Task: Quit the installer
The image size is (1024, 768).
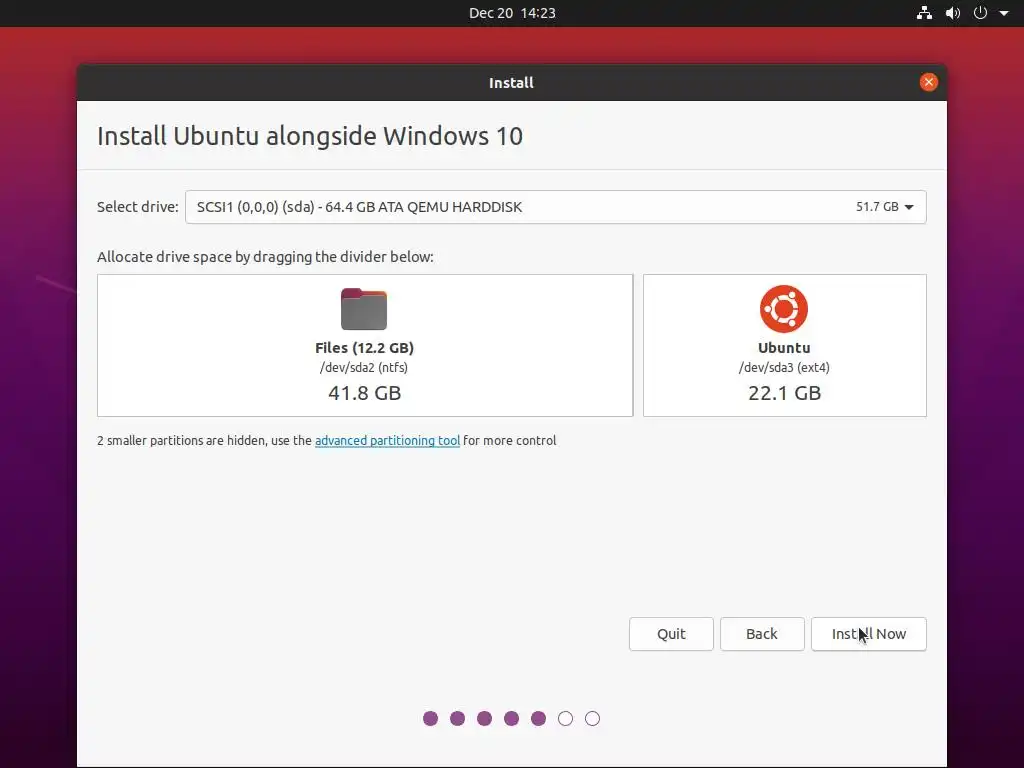Action: tap(671, 634)
